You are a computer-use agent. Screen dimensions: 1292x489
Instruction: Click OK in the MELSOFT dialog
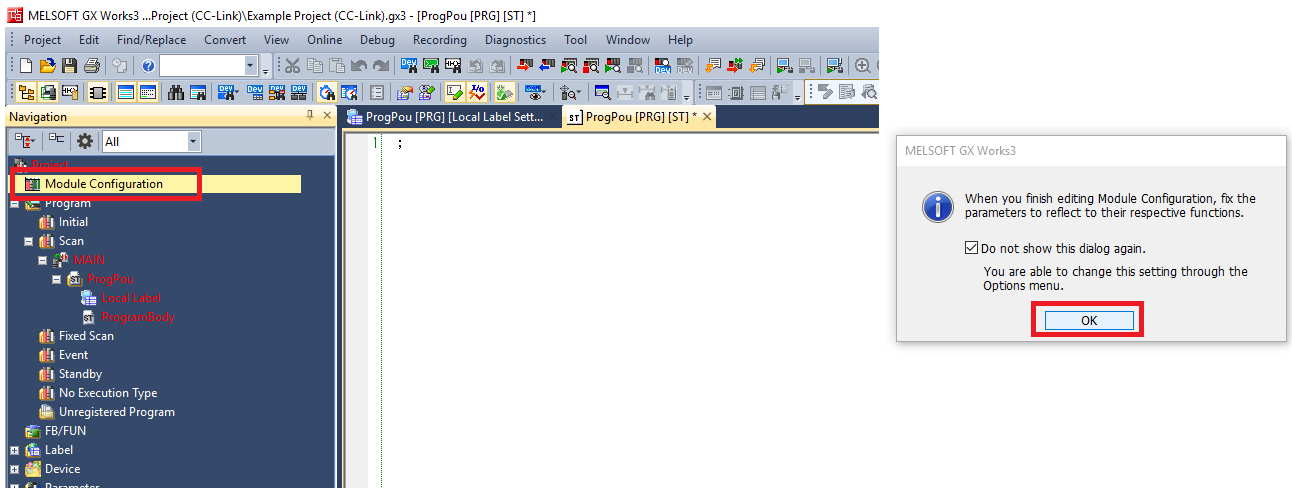pos(1089,320)
